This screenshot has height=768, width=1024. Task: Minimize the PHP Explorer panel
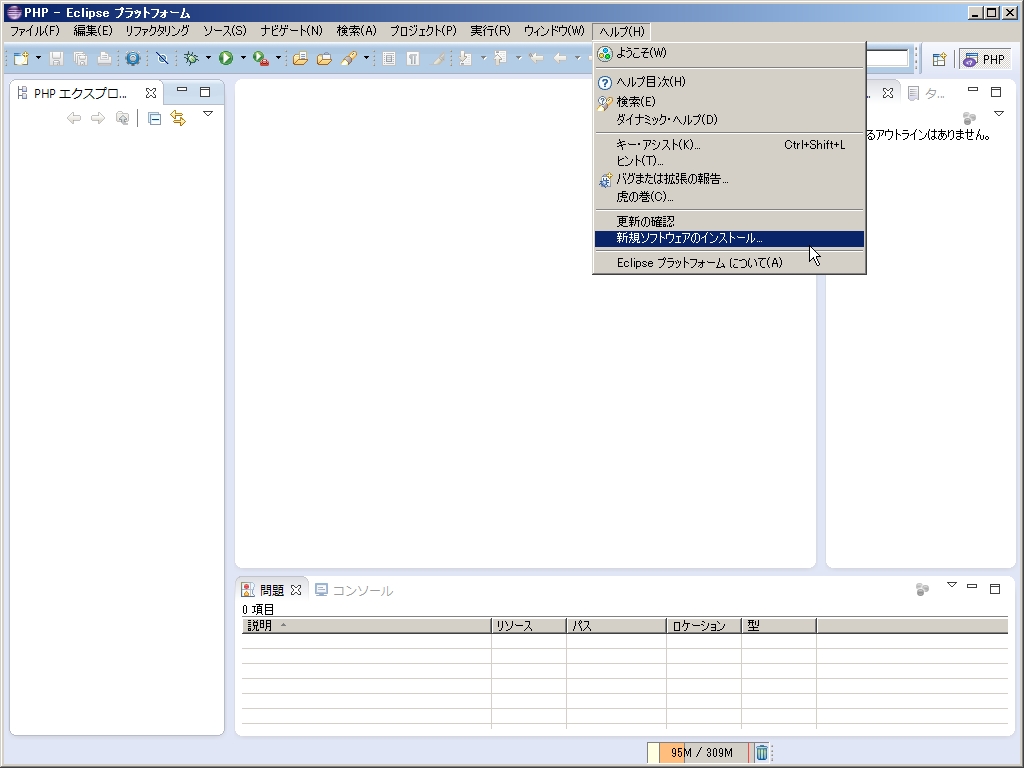click(182, 91)
